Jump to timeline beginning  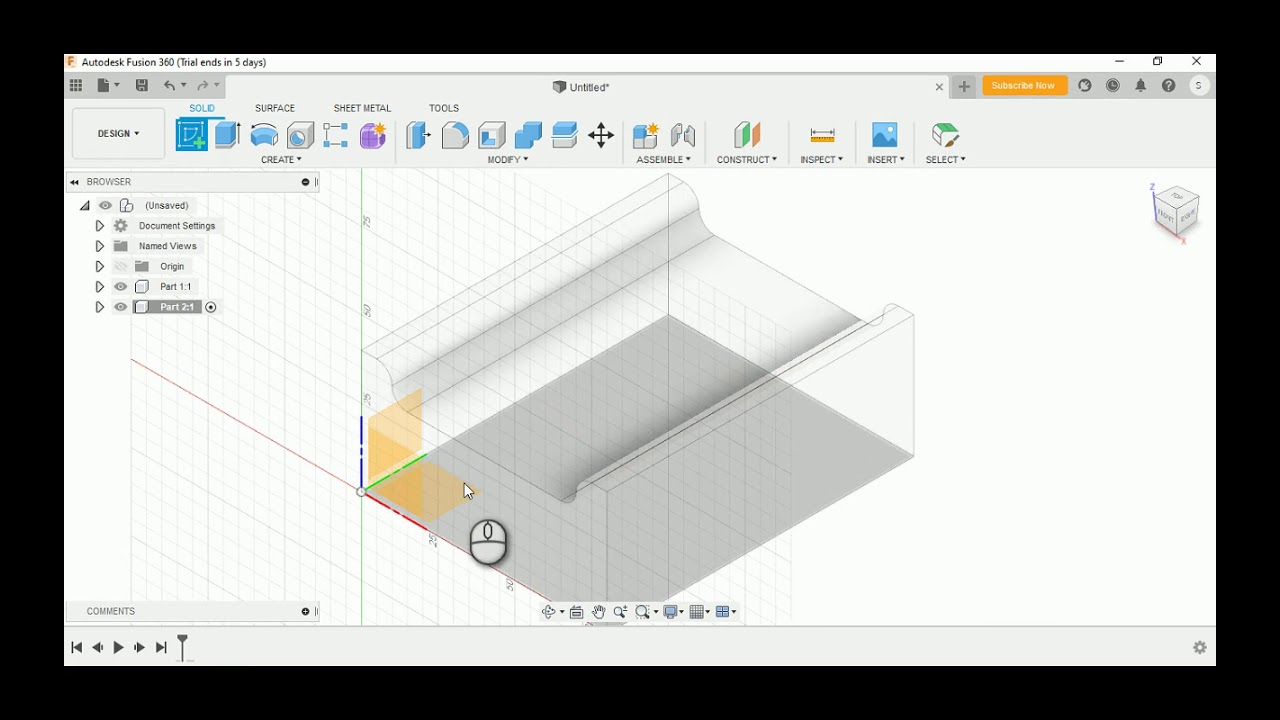[77, 648]
